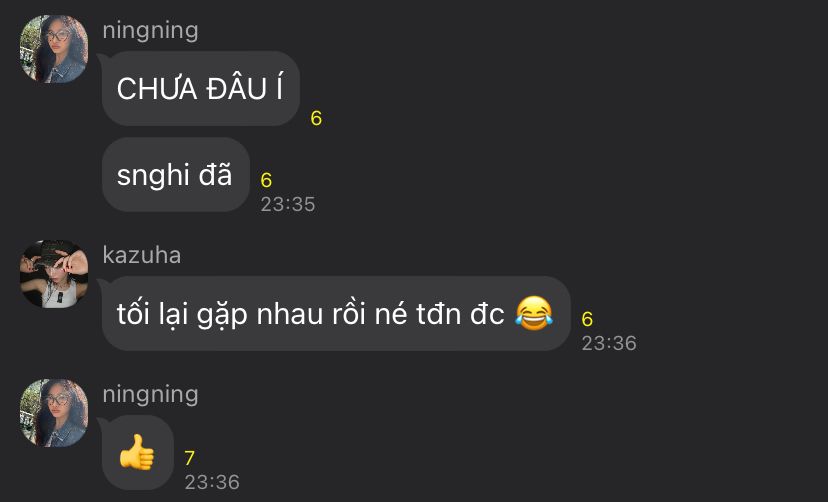The height and width of the screenshot is (502, 828).
Task: Click ningning's username above the thumbs-up bubble
Action: [x=150, y=394]
